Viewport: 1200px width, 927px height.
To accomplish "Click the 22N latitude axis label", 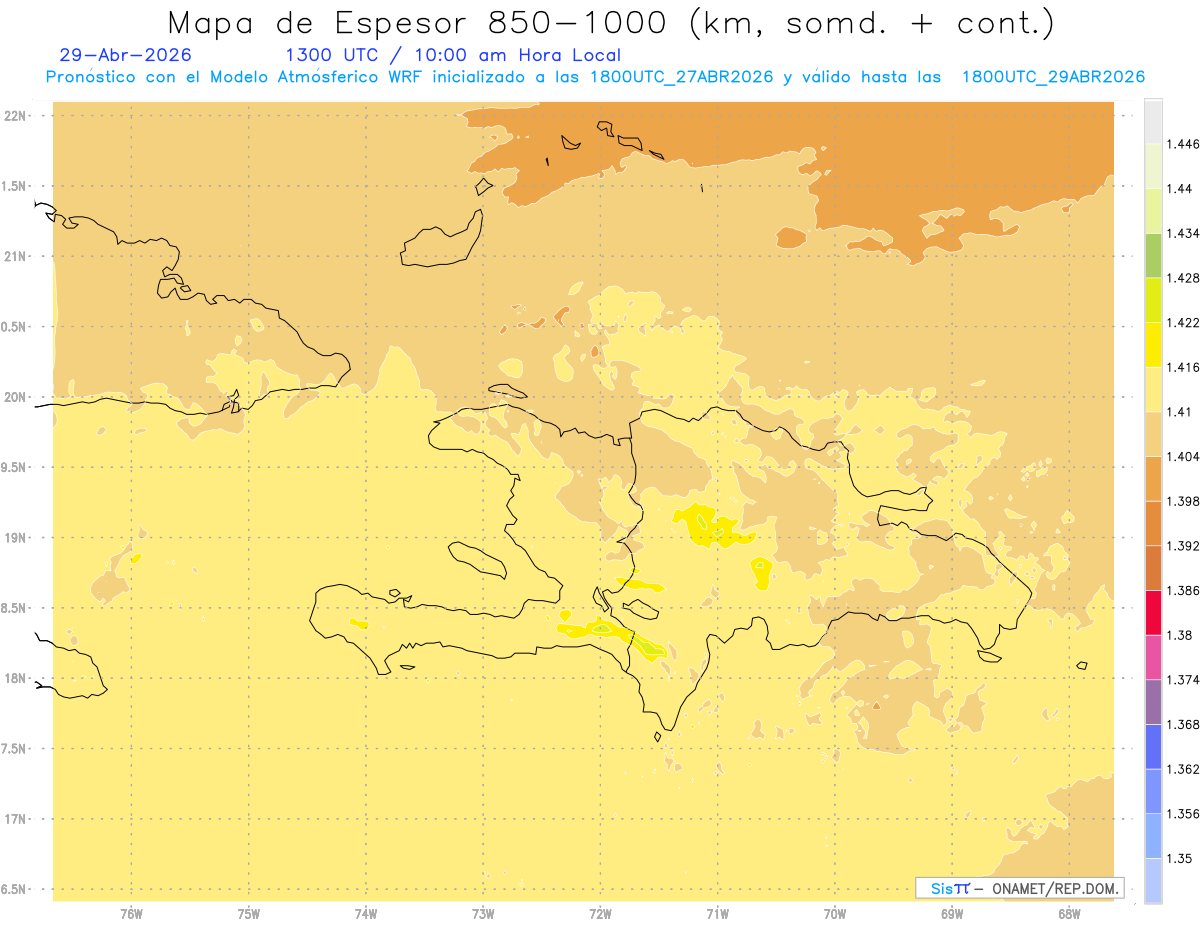I will tap(16, 116).
